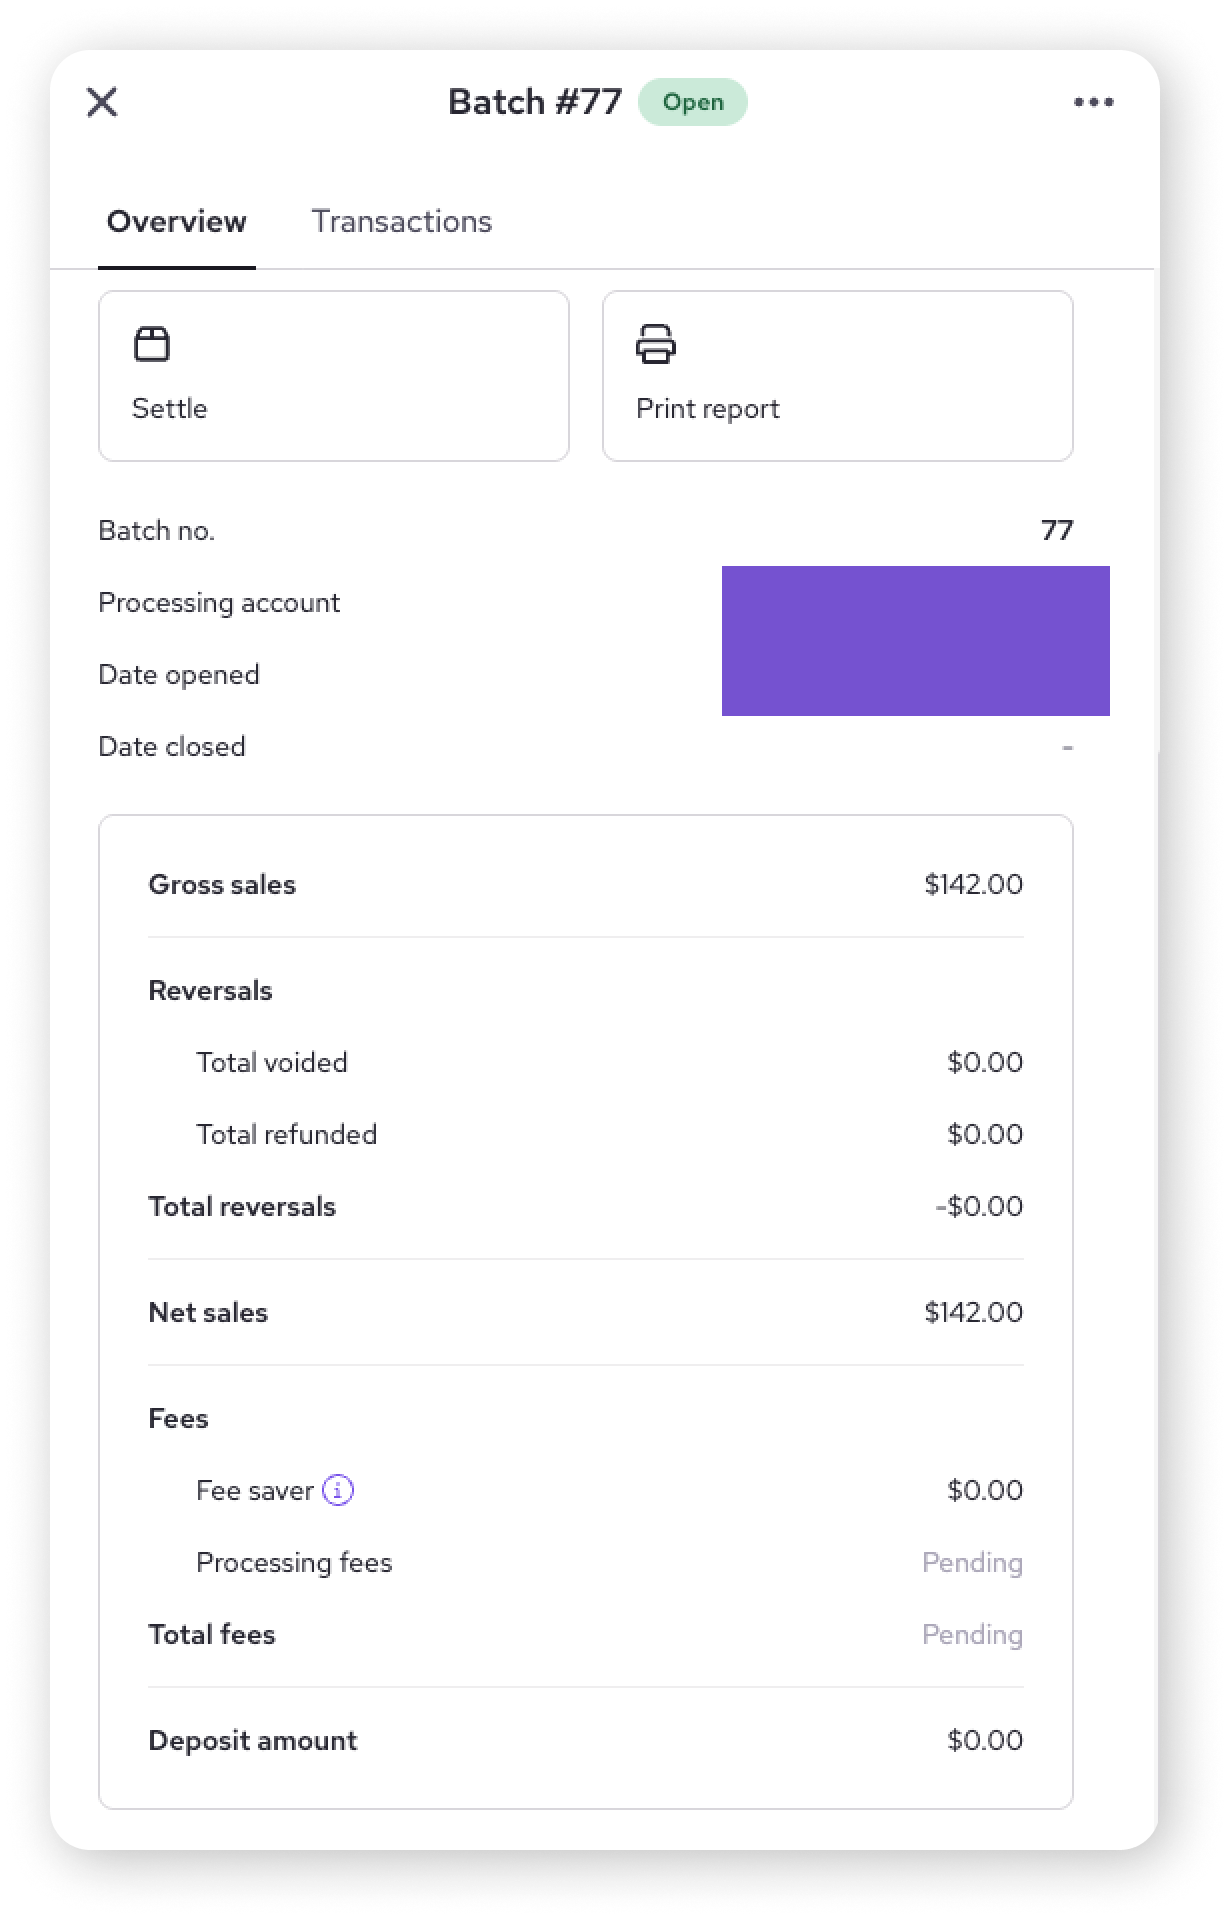Click the Print report label
Screen dimensions: 1230x1920
[x=708, y=409]
